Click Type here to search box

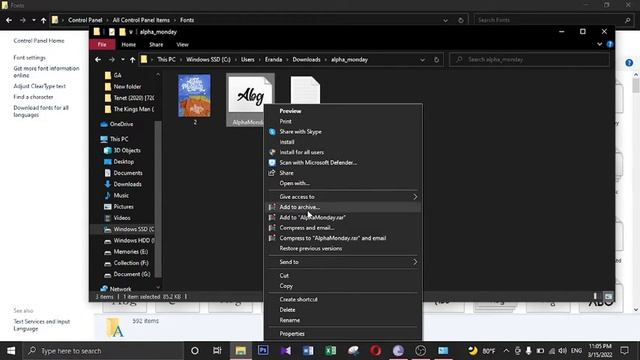coord(104,351)
